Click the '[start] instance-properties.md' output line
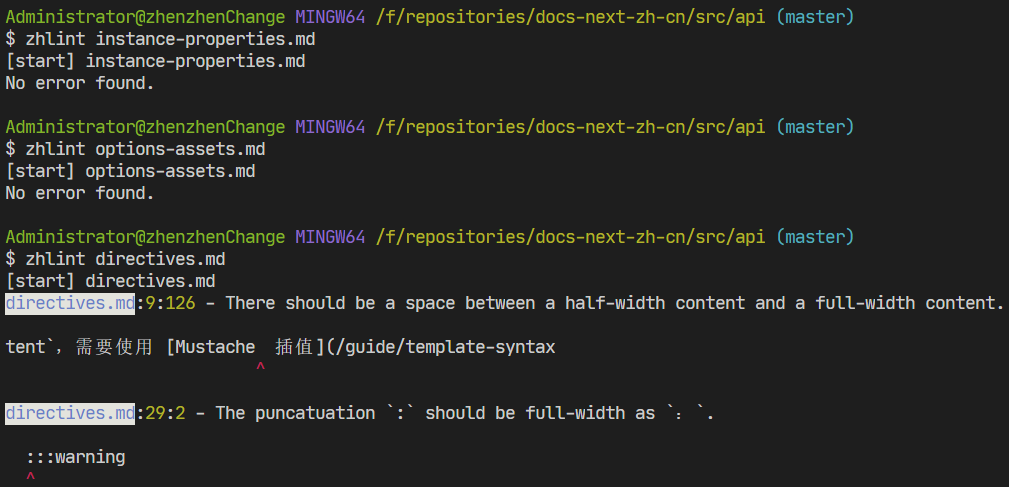 click(x=155, y=61)
